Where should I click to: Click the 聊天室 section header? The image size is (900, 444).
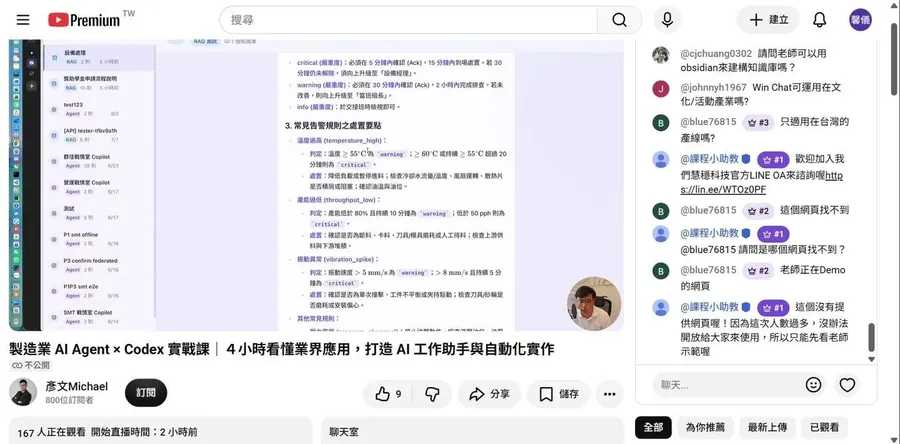[344, 432]
